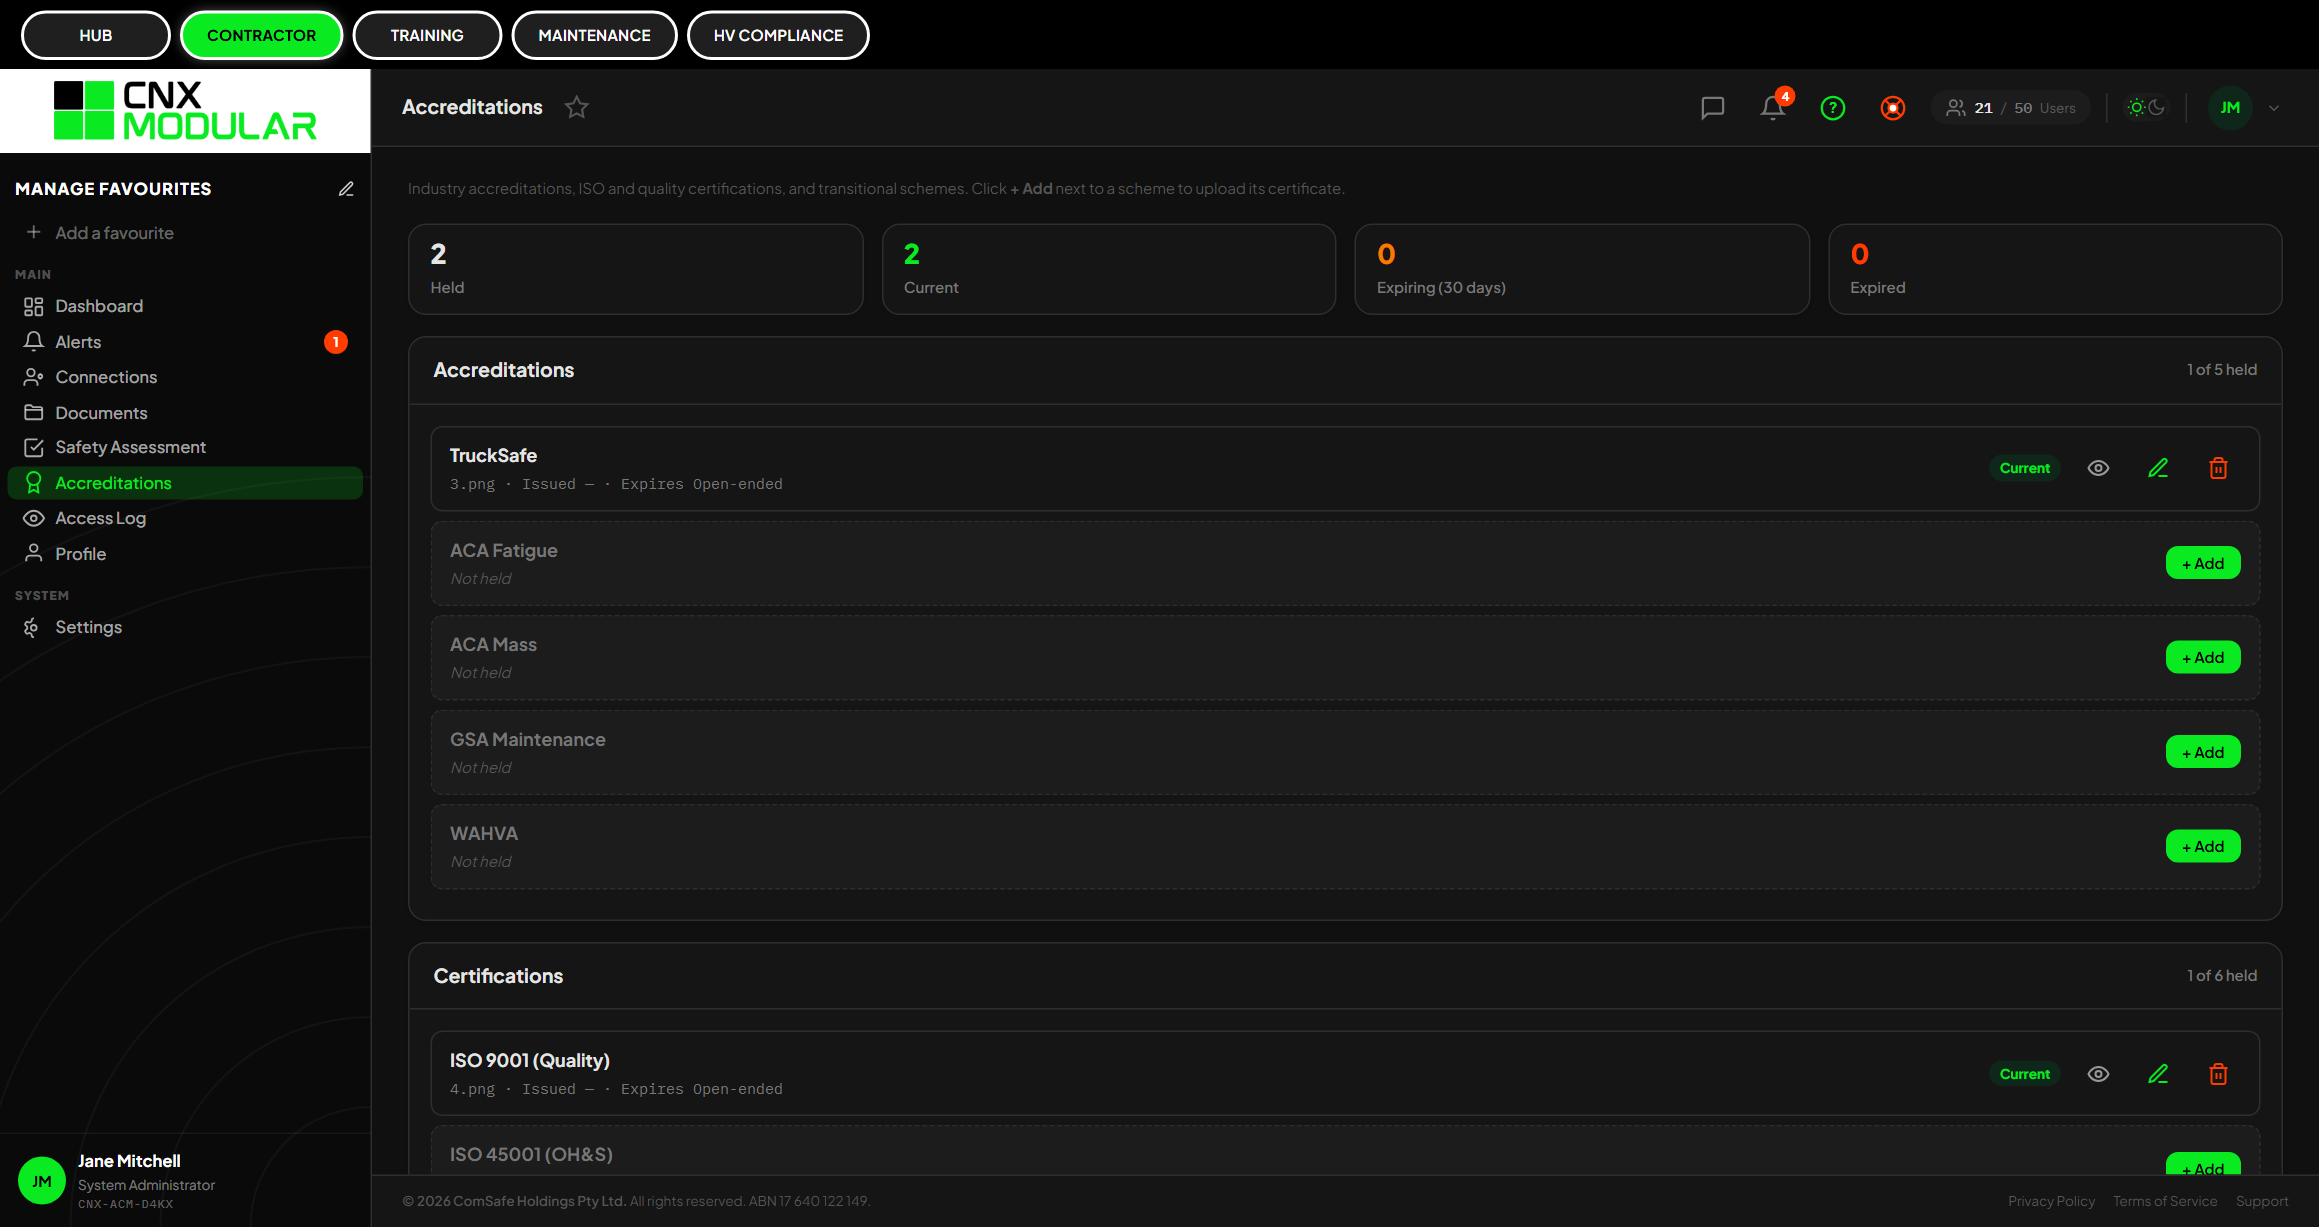Image resolution: width=2319 pixels, height=1227 pixels.
Task: Open Settings in sidebar
Action: [185, 627]
